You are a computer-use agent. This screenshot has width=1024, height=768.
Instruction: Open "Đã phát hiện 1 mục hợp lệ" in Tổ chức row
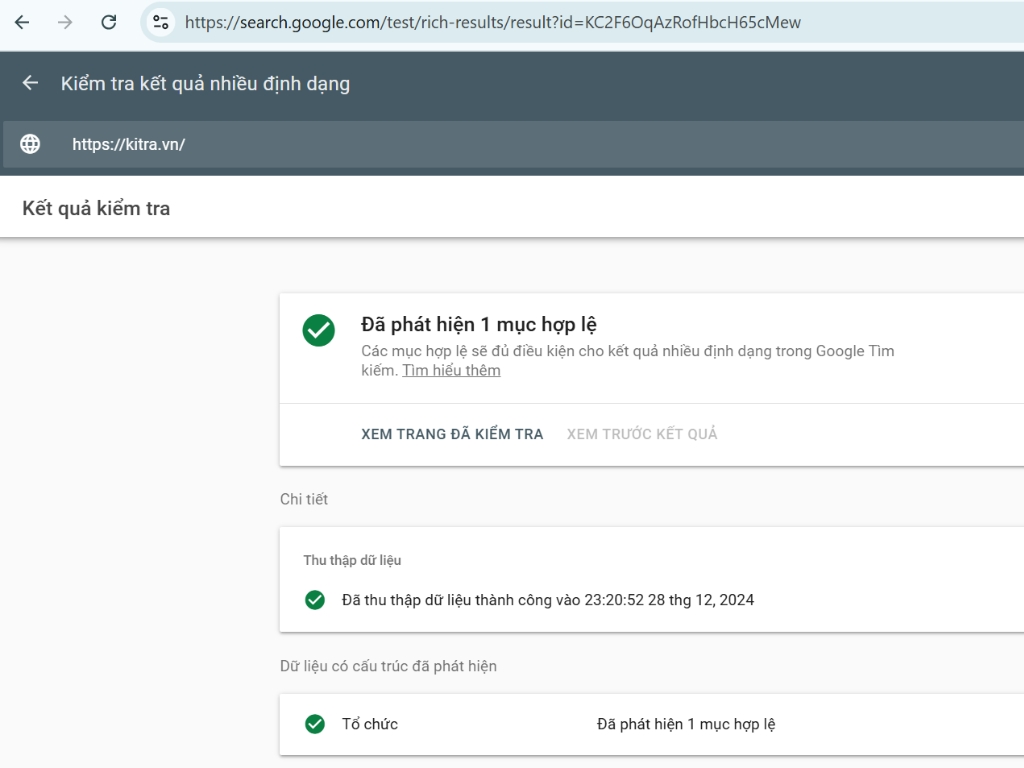click(x=686, y=724)
